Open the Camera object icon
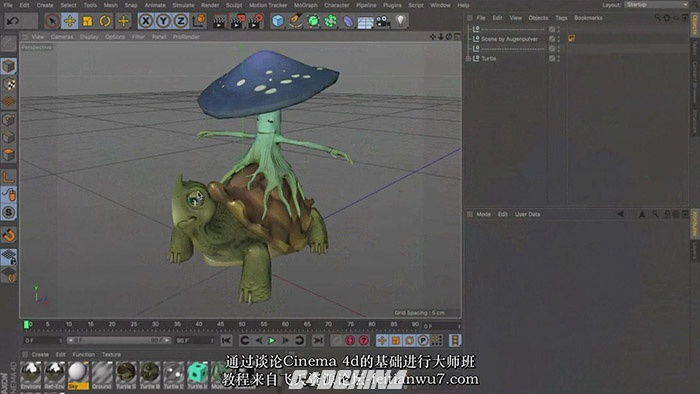Viewport: 700px width, 394px height. [x=383, y=21]
